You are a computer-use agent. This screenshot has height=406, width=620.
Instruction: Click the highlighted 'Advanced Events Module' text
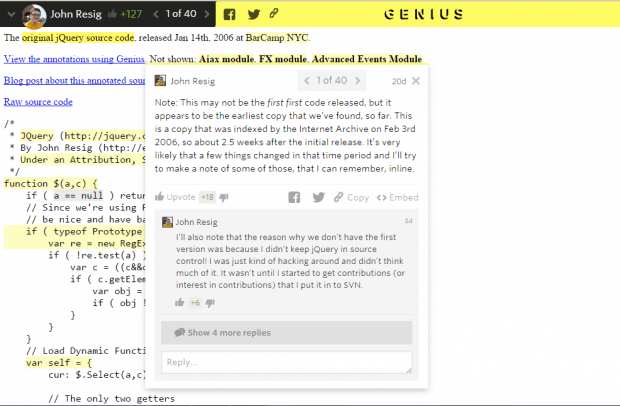point(367,59)
